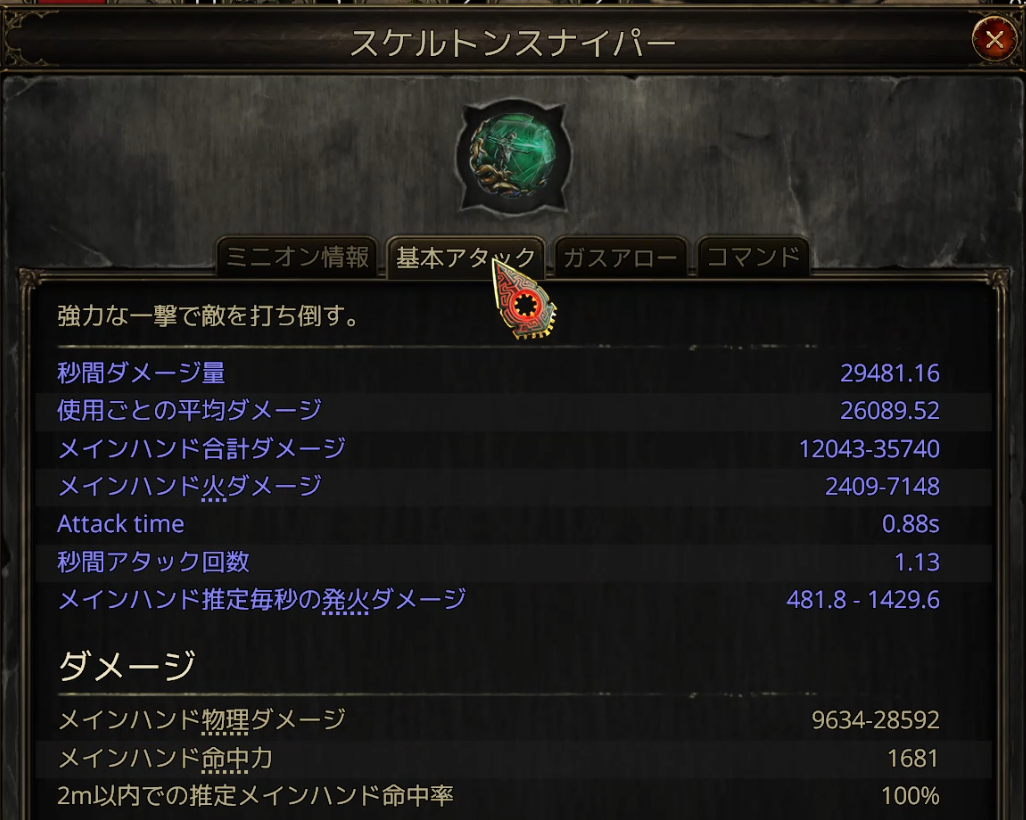This screenshot has width=1026, height=820.
Task: Click the skill description 強力な一撃で敵を打ち倒す
Action: (x=208, y=316)
